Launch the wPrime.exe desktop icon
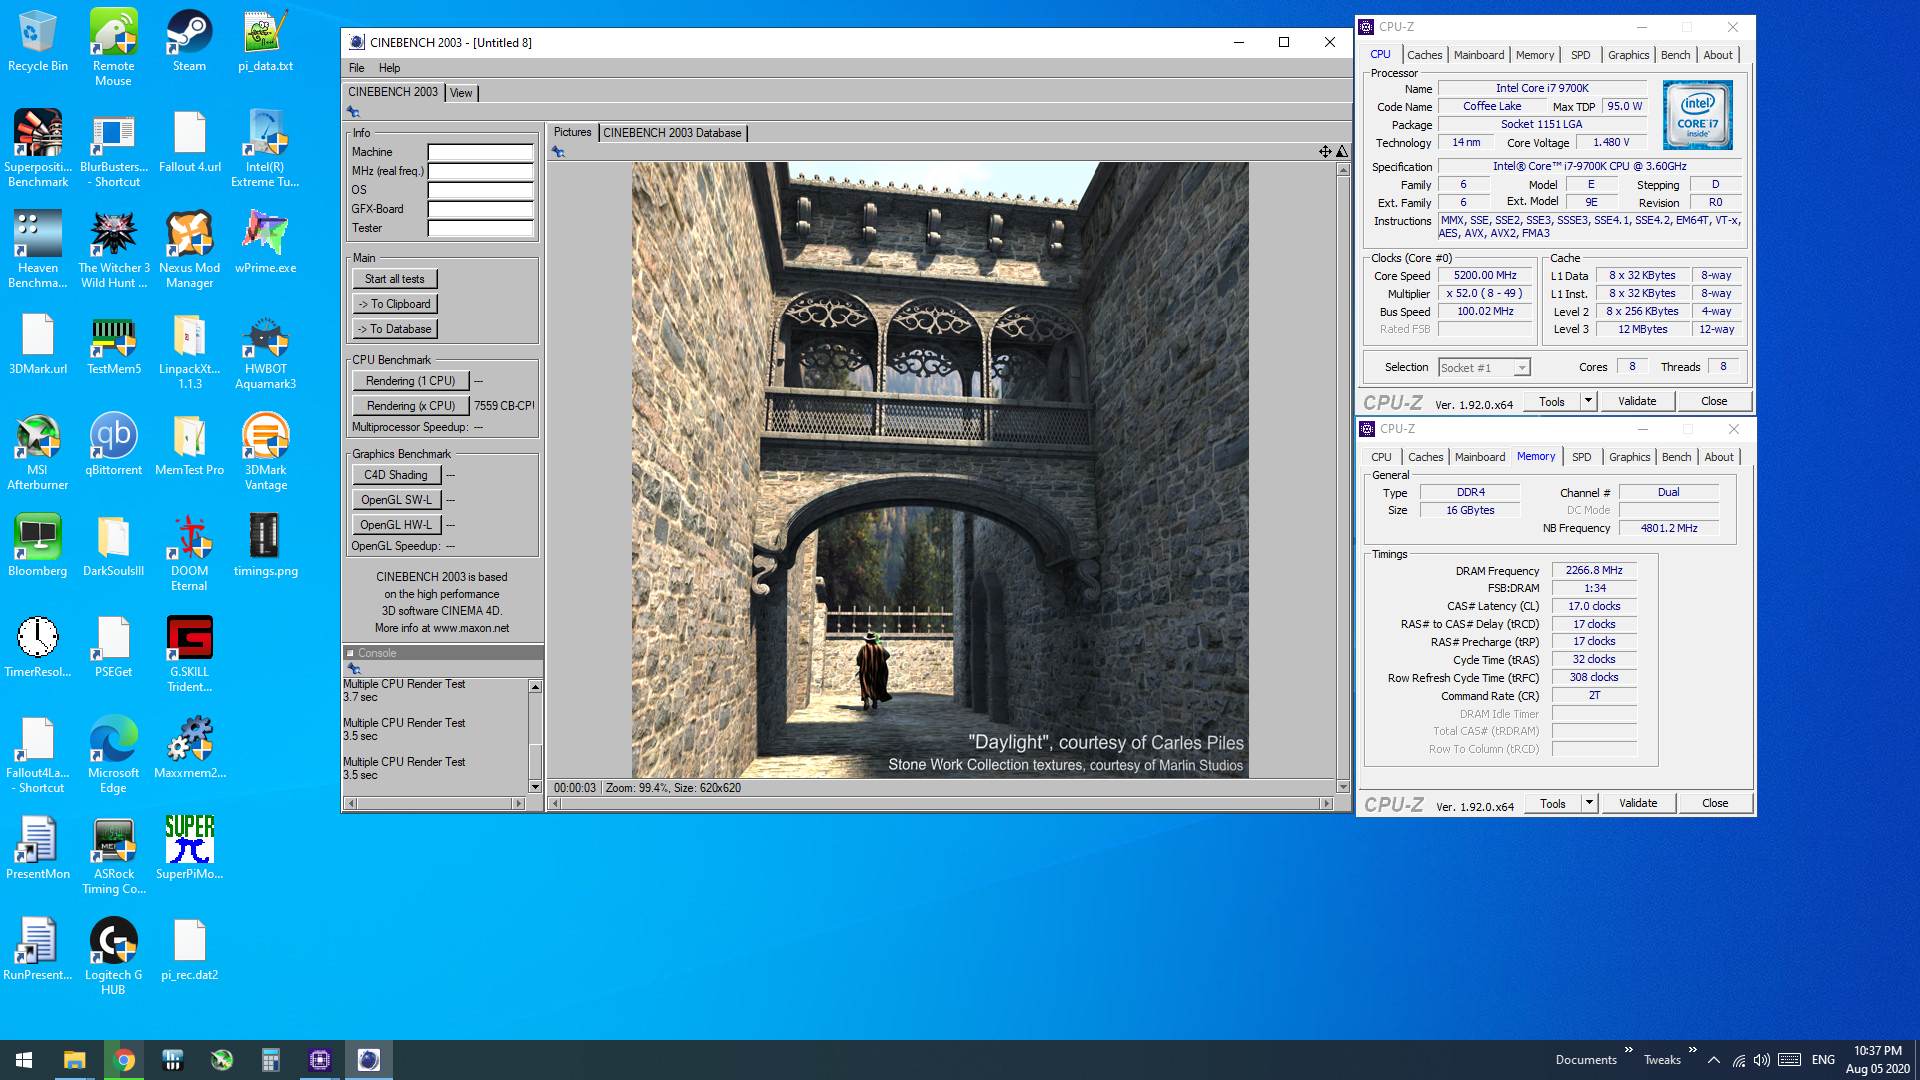1920x1080 pixels. click(265, 243)
